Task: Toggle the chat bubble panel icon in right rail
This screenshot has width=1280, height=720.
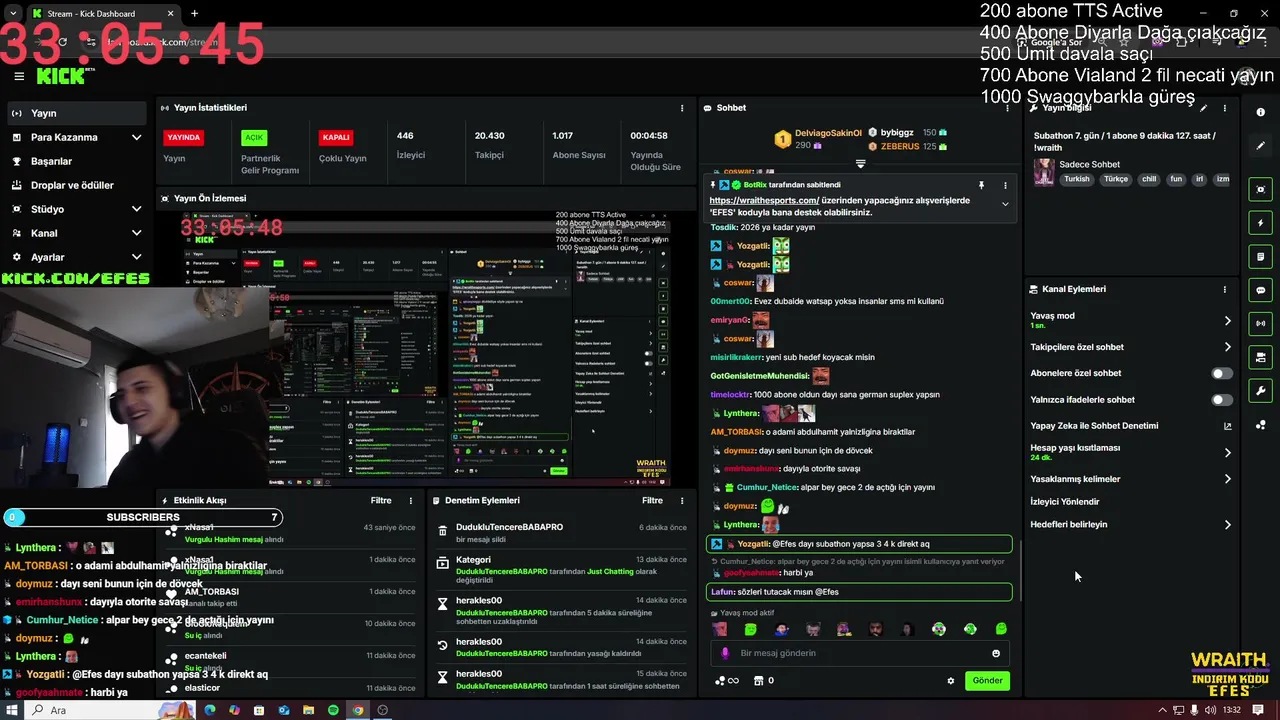Action: point(1261,290)
